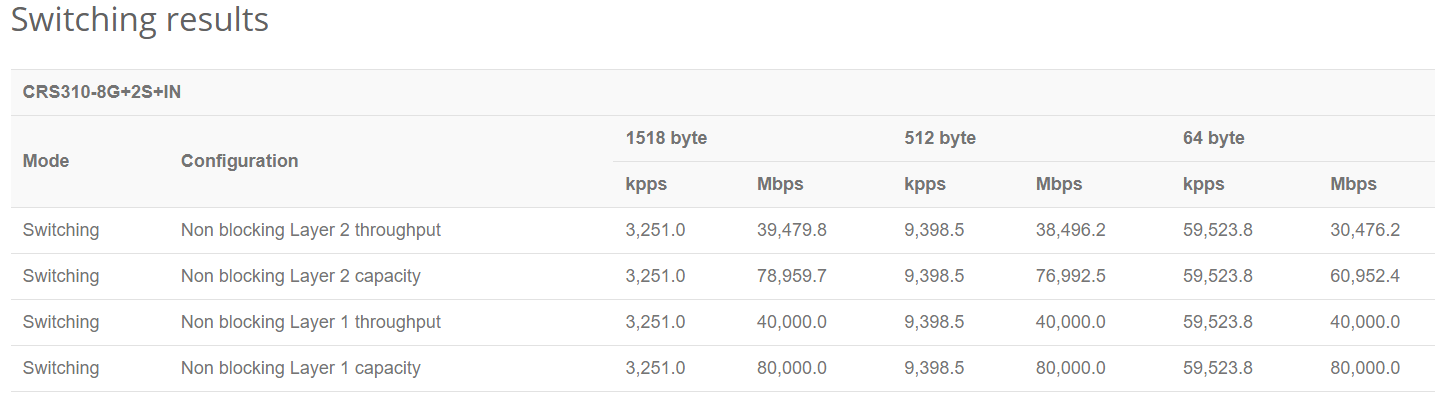Click the 39,479.8 Mbps value
Image resolution: width=1435 pixels, height=405 pixels.
pyautogui.click(x=792, y=230)
